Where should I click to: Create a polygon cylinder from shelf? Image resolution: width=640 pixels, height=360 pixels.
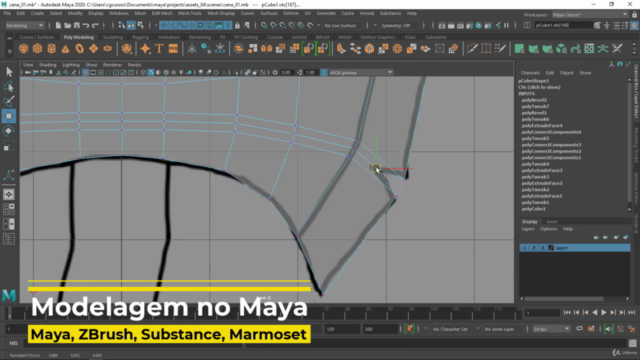(51, 49)
